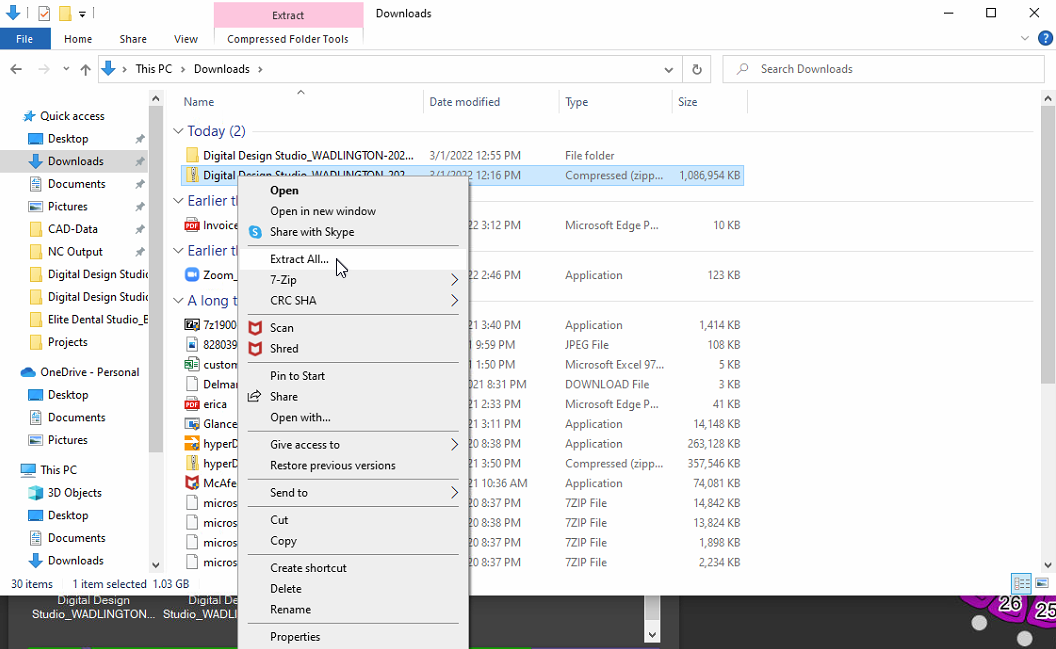The height and width of the screenshot is (649, 1056).
Task: Expand the 7-Zip submenu
Action: (455, 279)
